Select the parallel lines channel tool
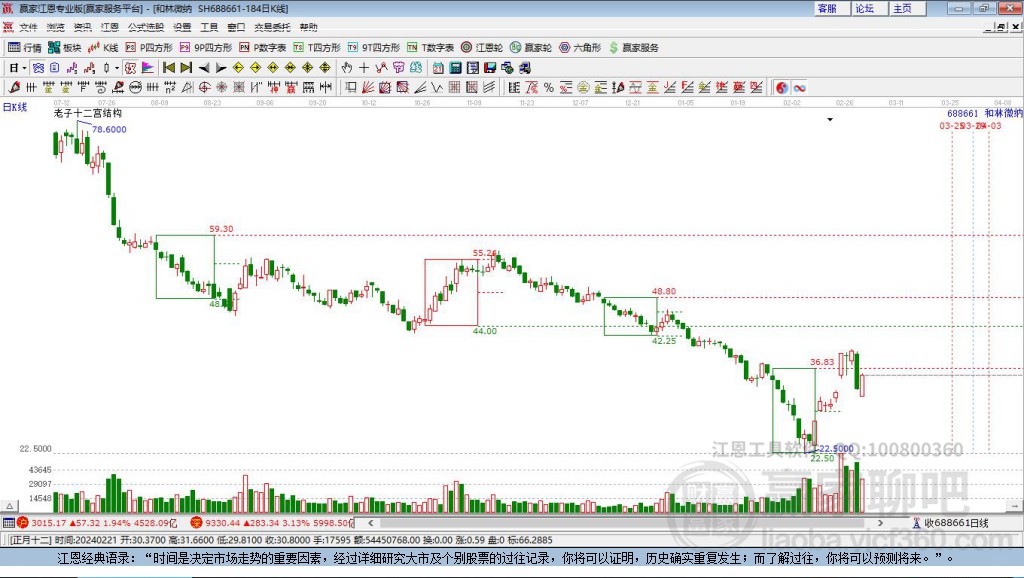This screenshot has width=1024, height=578. (x=488, y=88)
